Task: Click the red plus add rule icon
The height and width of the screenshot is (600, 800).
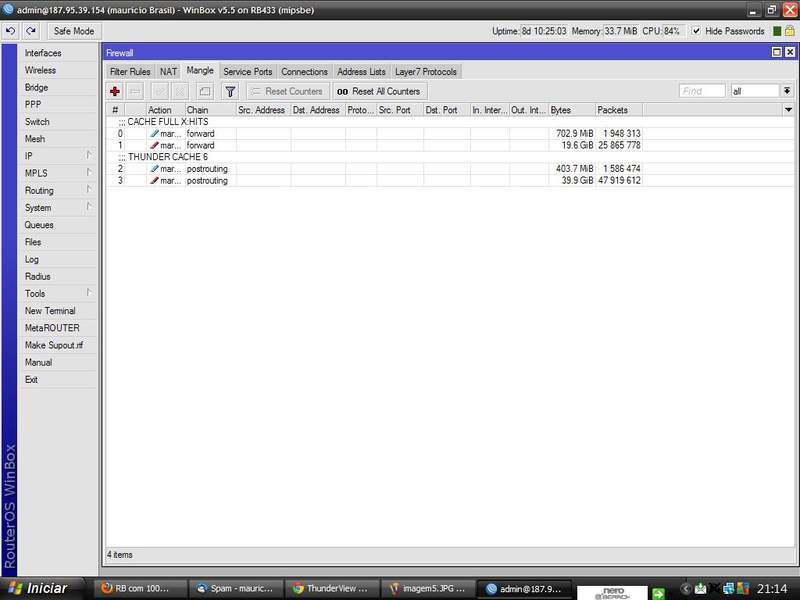Action: coord(115,91)
